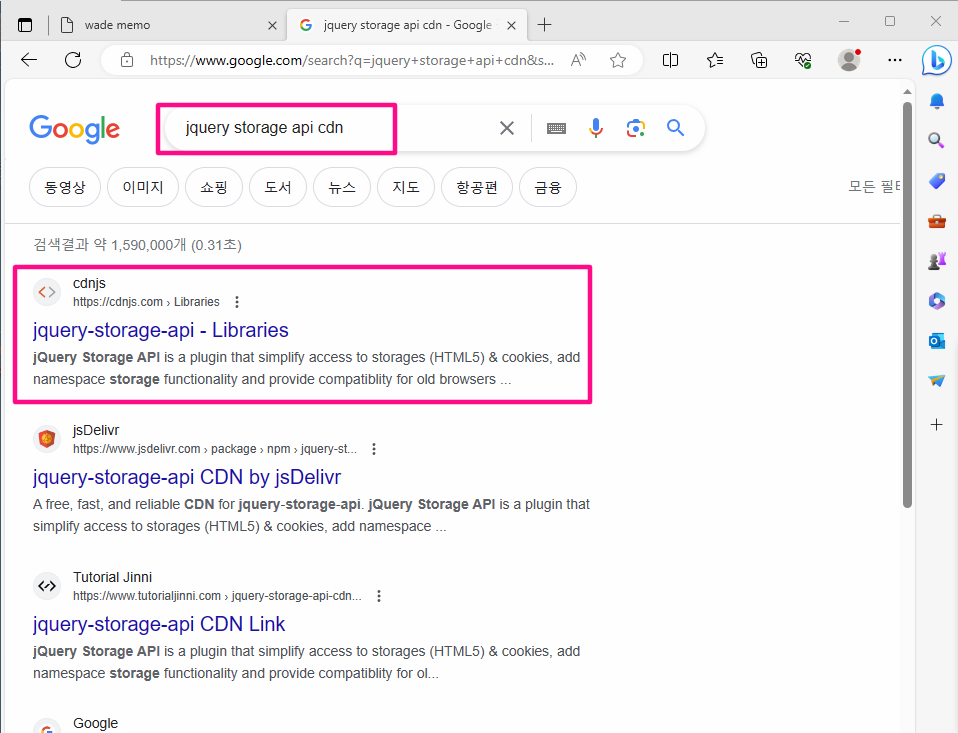Click jsDelivr site favicon

coord(47,439)
